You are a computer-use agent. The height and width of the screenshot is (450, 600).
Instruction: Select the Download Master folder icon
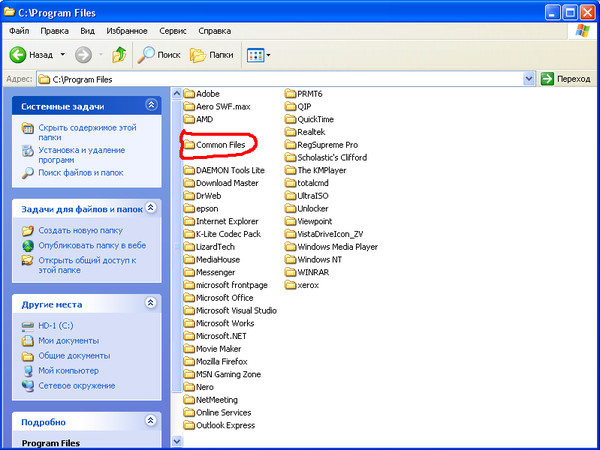click(189, 183)
